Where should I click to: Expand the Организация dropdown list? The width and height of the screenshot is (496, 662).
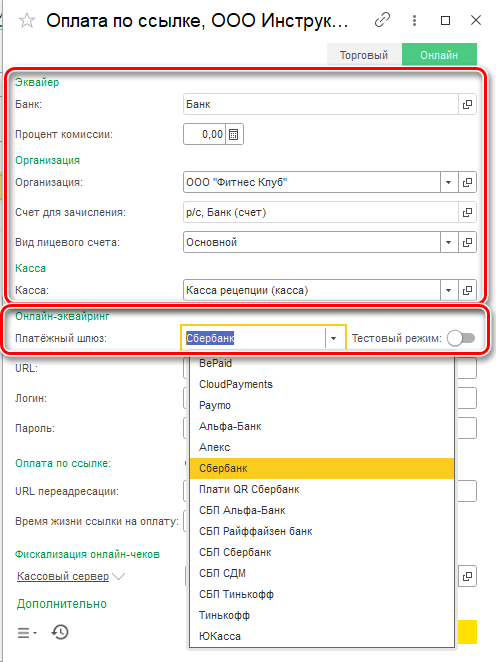(449, 182)
